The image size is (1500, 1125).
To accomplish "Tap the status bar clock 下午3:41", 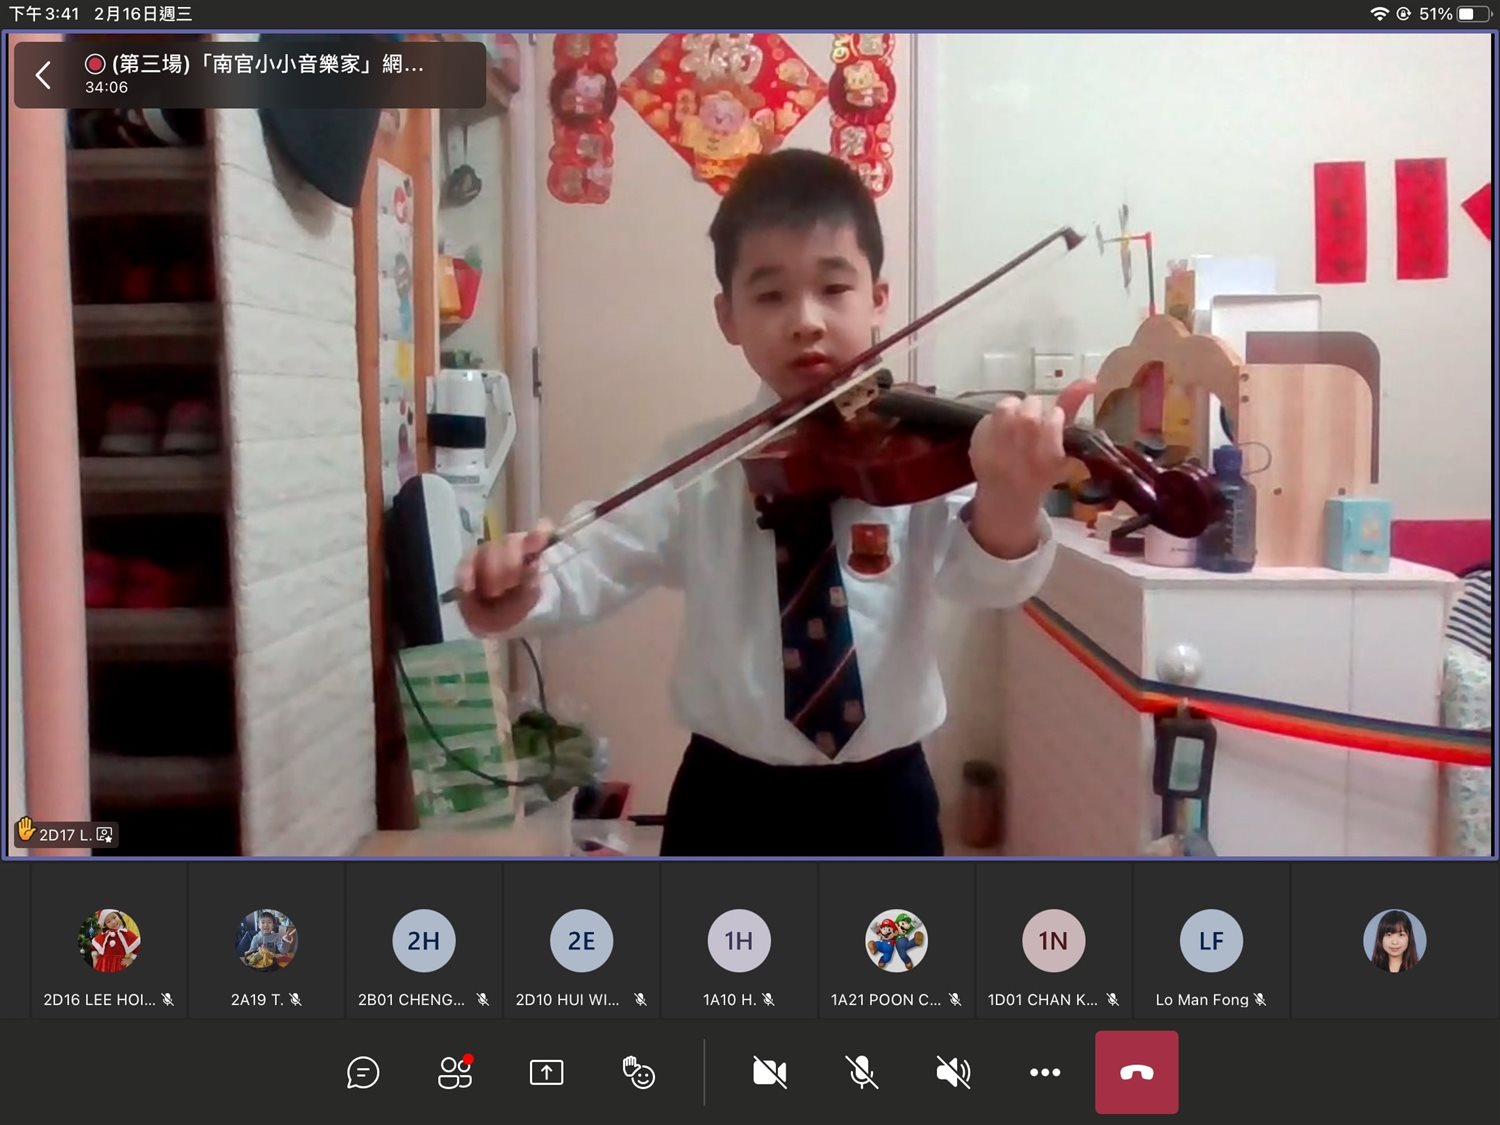I will pos(44,14).
